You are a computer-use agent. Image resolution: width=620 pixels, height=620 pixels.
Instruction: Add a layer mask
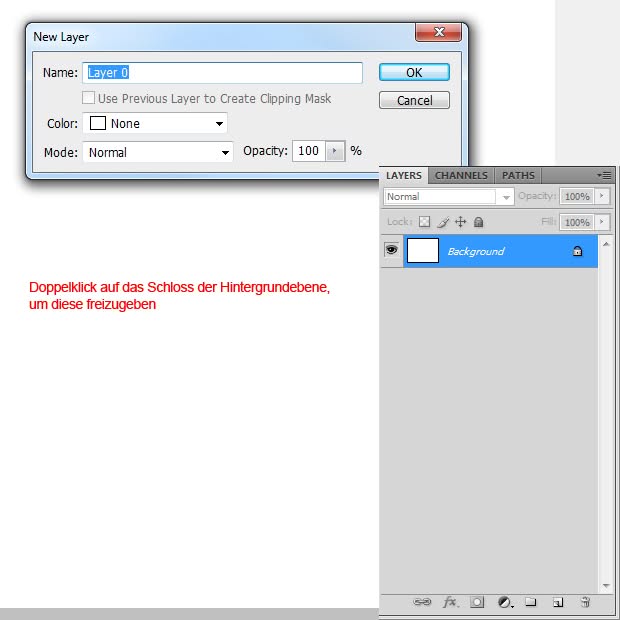pos(477,602)
